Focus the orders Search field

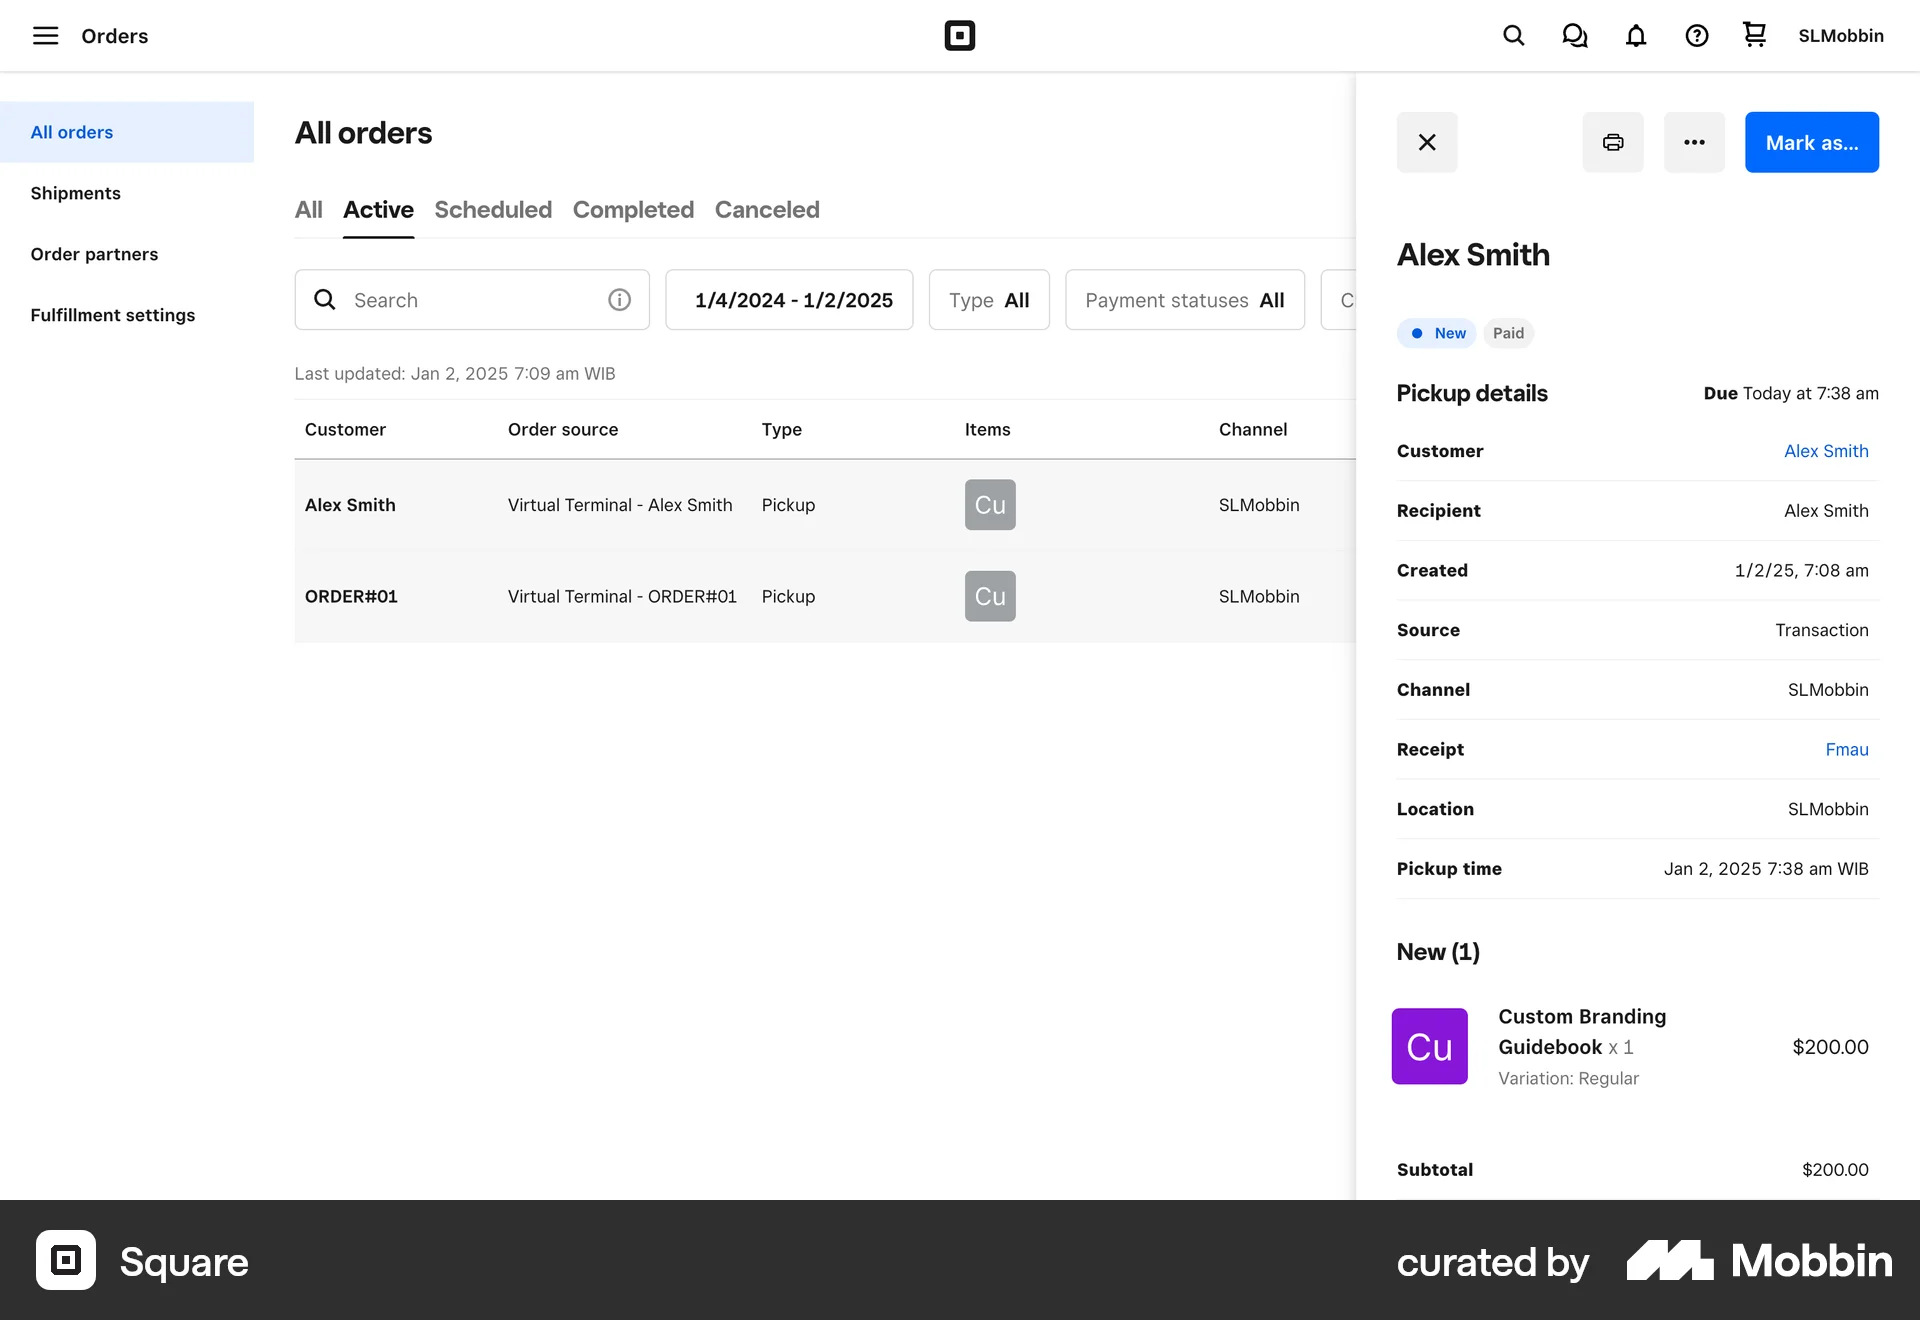coord(470,300)
